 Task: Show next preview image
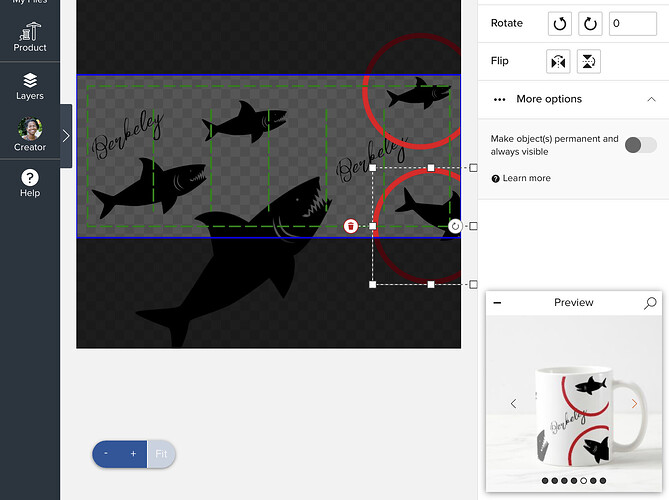click(634, 404)
